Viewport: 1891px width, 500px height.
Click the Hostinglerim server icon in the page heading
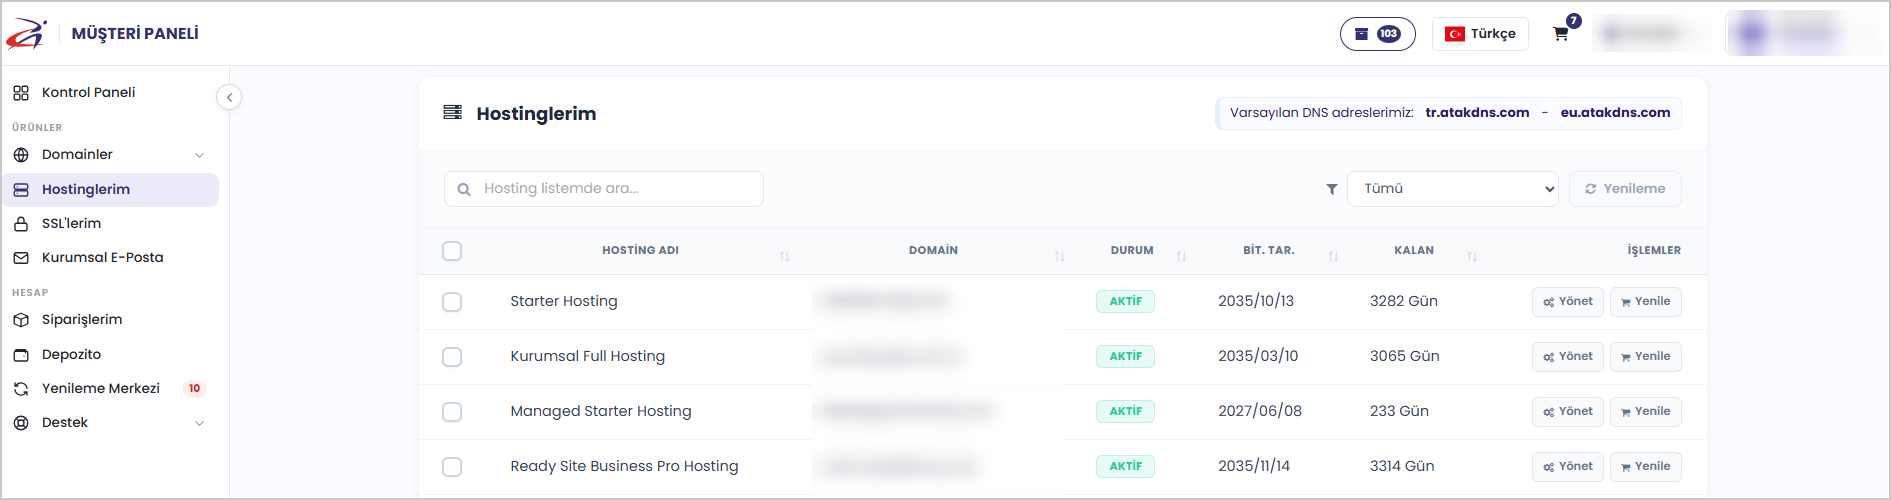[x=453, y=112]
